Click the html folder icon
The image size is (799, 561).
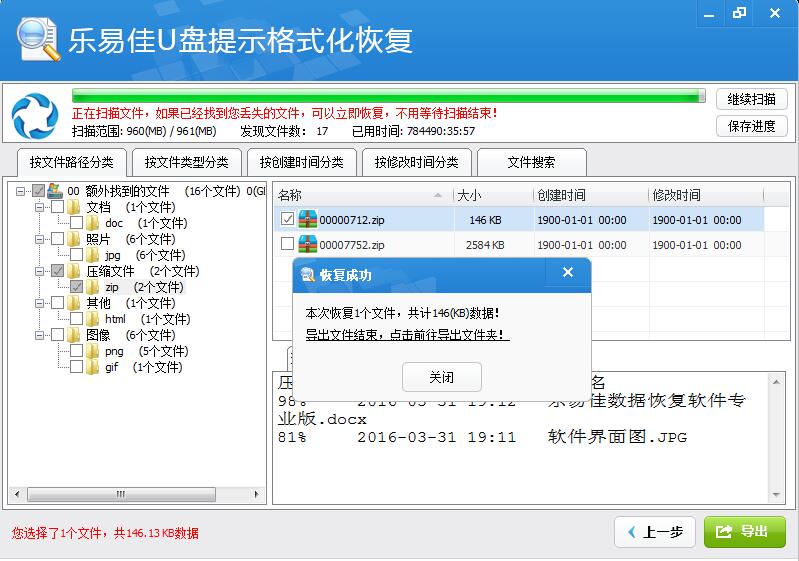pyautogui.click(x=93, y=319)
